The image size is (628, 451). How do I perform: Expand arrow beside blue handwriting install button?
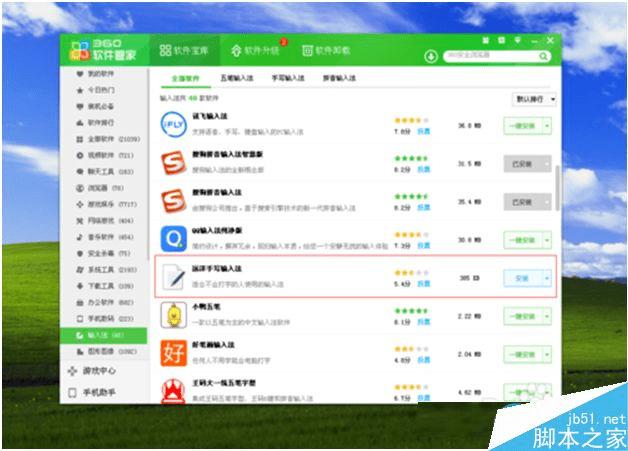coord(547,278)
